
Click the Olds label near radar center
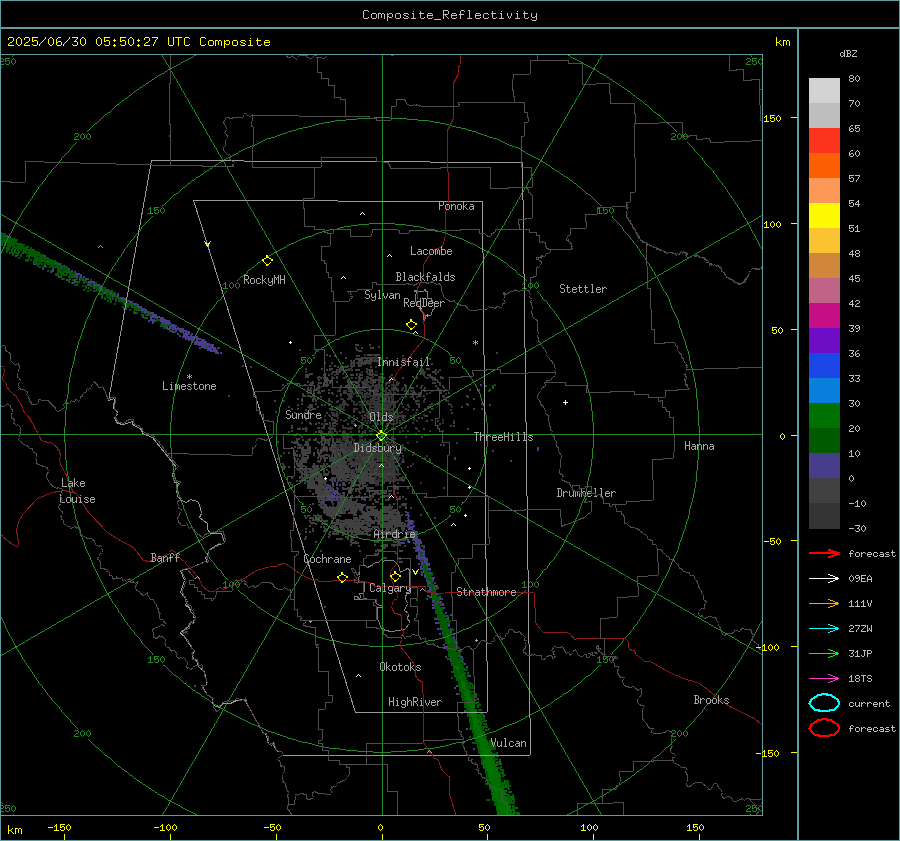click(381, 417)
